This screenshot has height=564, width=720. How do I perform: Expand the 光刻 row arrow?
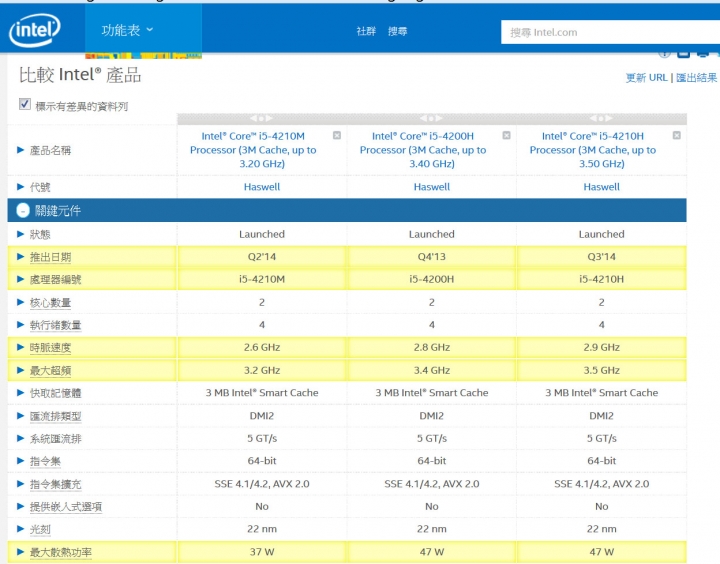pyautogui.click(x=20, y=528)
